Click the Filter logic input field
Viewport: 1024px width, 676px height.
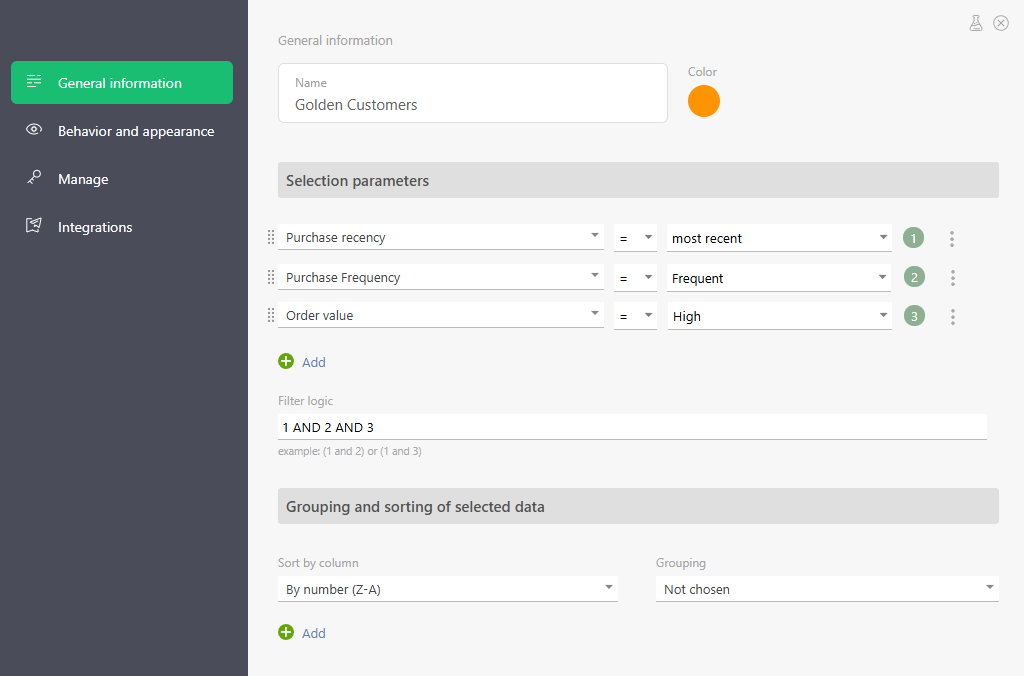point(632,427)
